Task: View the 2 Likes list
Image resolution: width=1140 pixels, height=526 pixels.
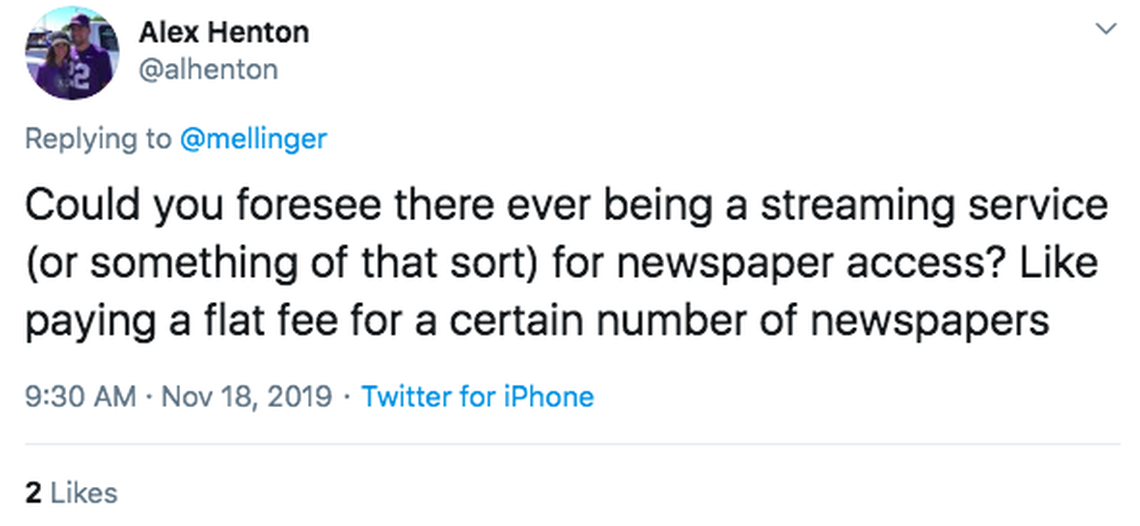Action: click(x=70, y=492)
